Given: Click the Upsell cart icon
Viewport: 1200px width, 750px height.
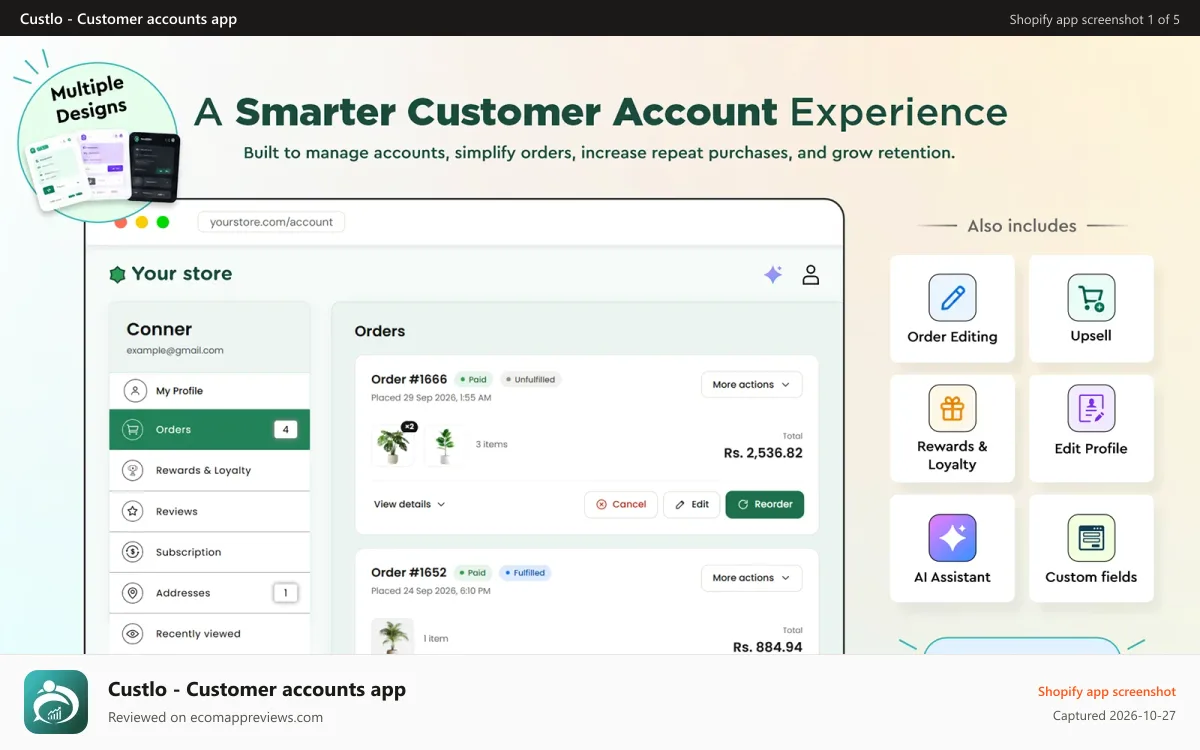Looking at the screenshot, I should click(1091, 298).
